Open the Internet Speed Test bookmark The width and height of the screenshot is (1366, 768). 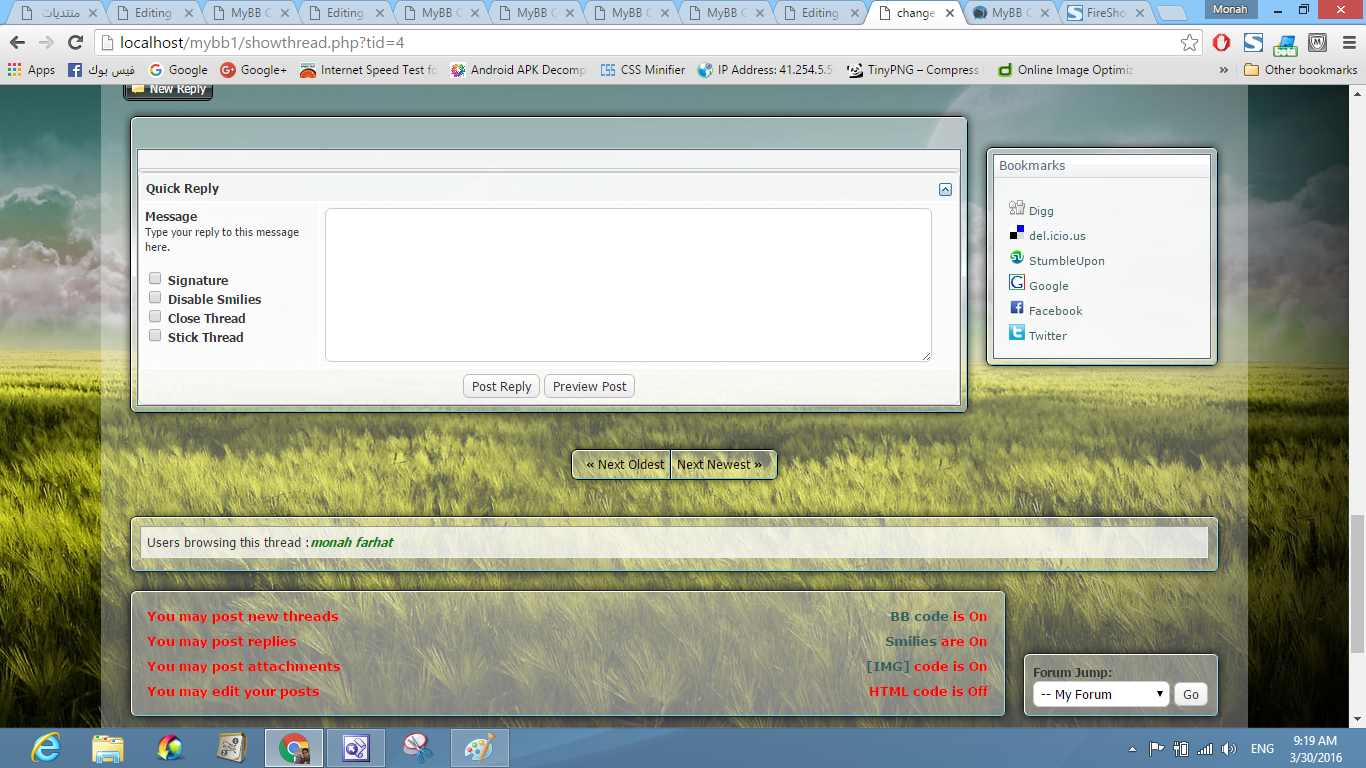click(367, 70)
